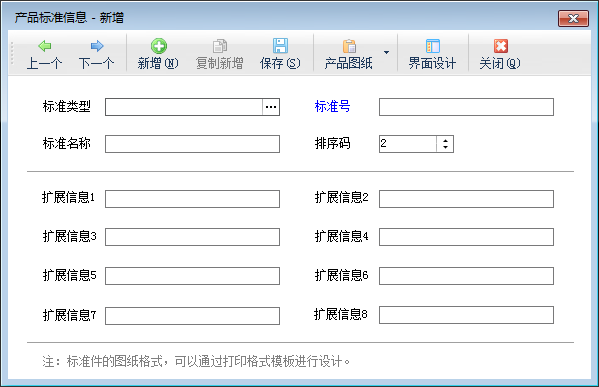599x387 pixels.
Task: Close the 产品标准信息 window
Action: pyautogui.click(x=573, y=18)
